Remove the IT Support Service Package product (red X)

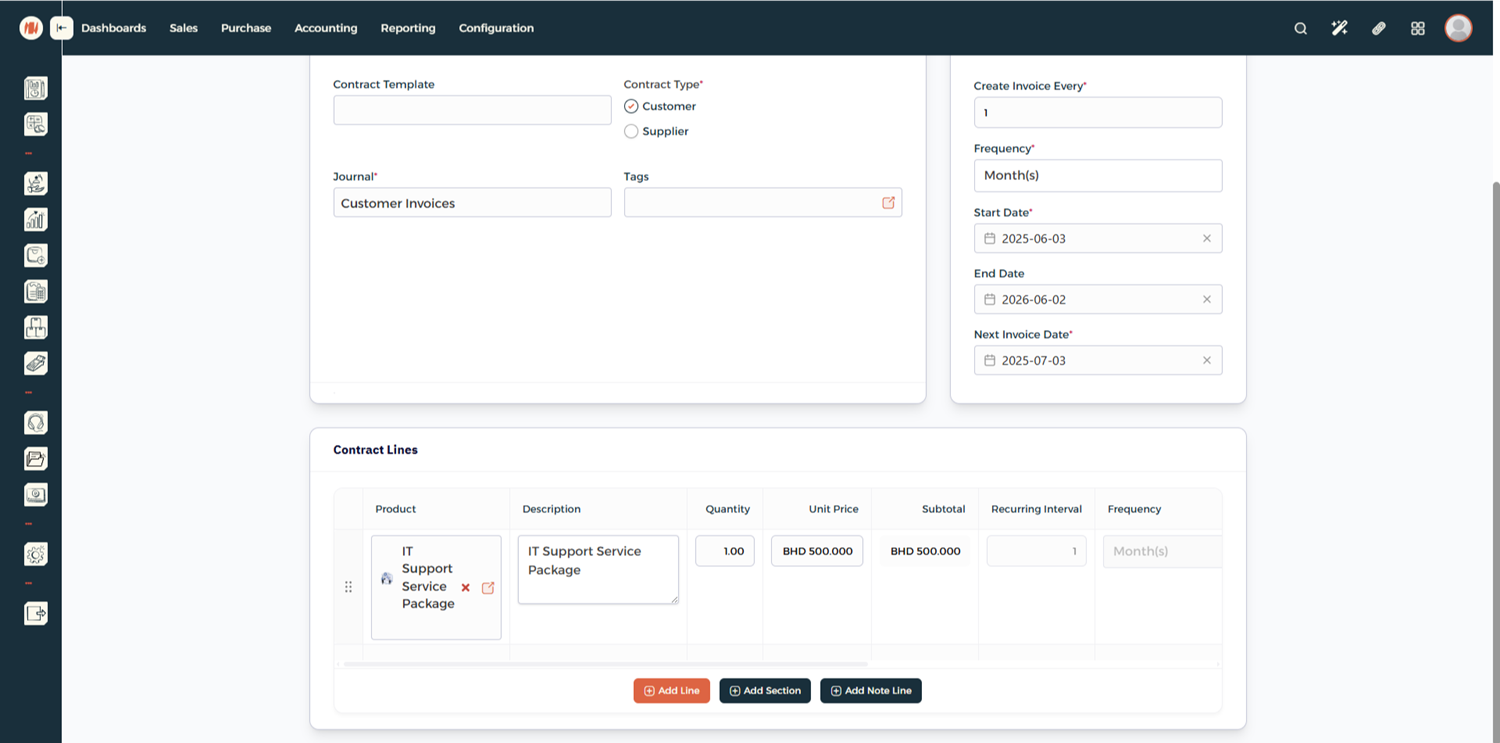pyautogui.click(x=465, y=588)
